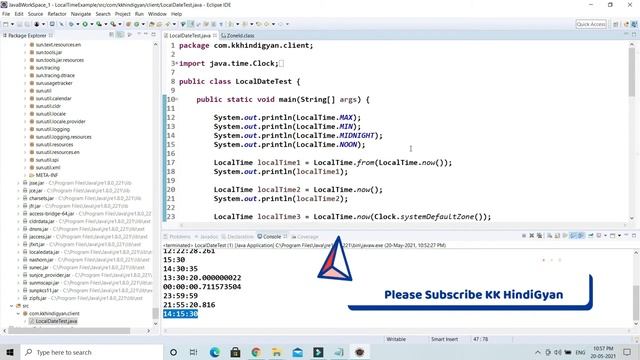Image resolution: width=640 pixels, height=360 pixels.
Task: Toggle Show Console When Standard Error Changes
Action: [580, 236]
